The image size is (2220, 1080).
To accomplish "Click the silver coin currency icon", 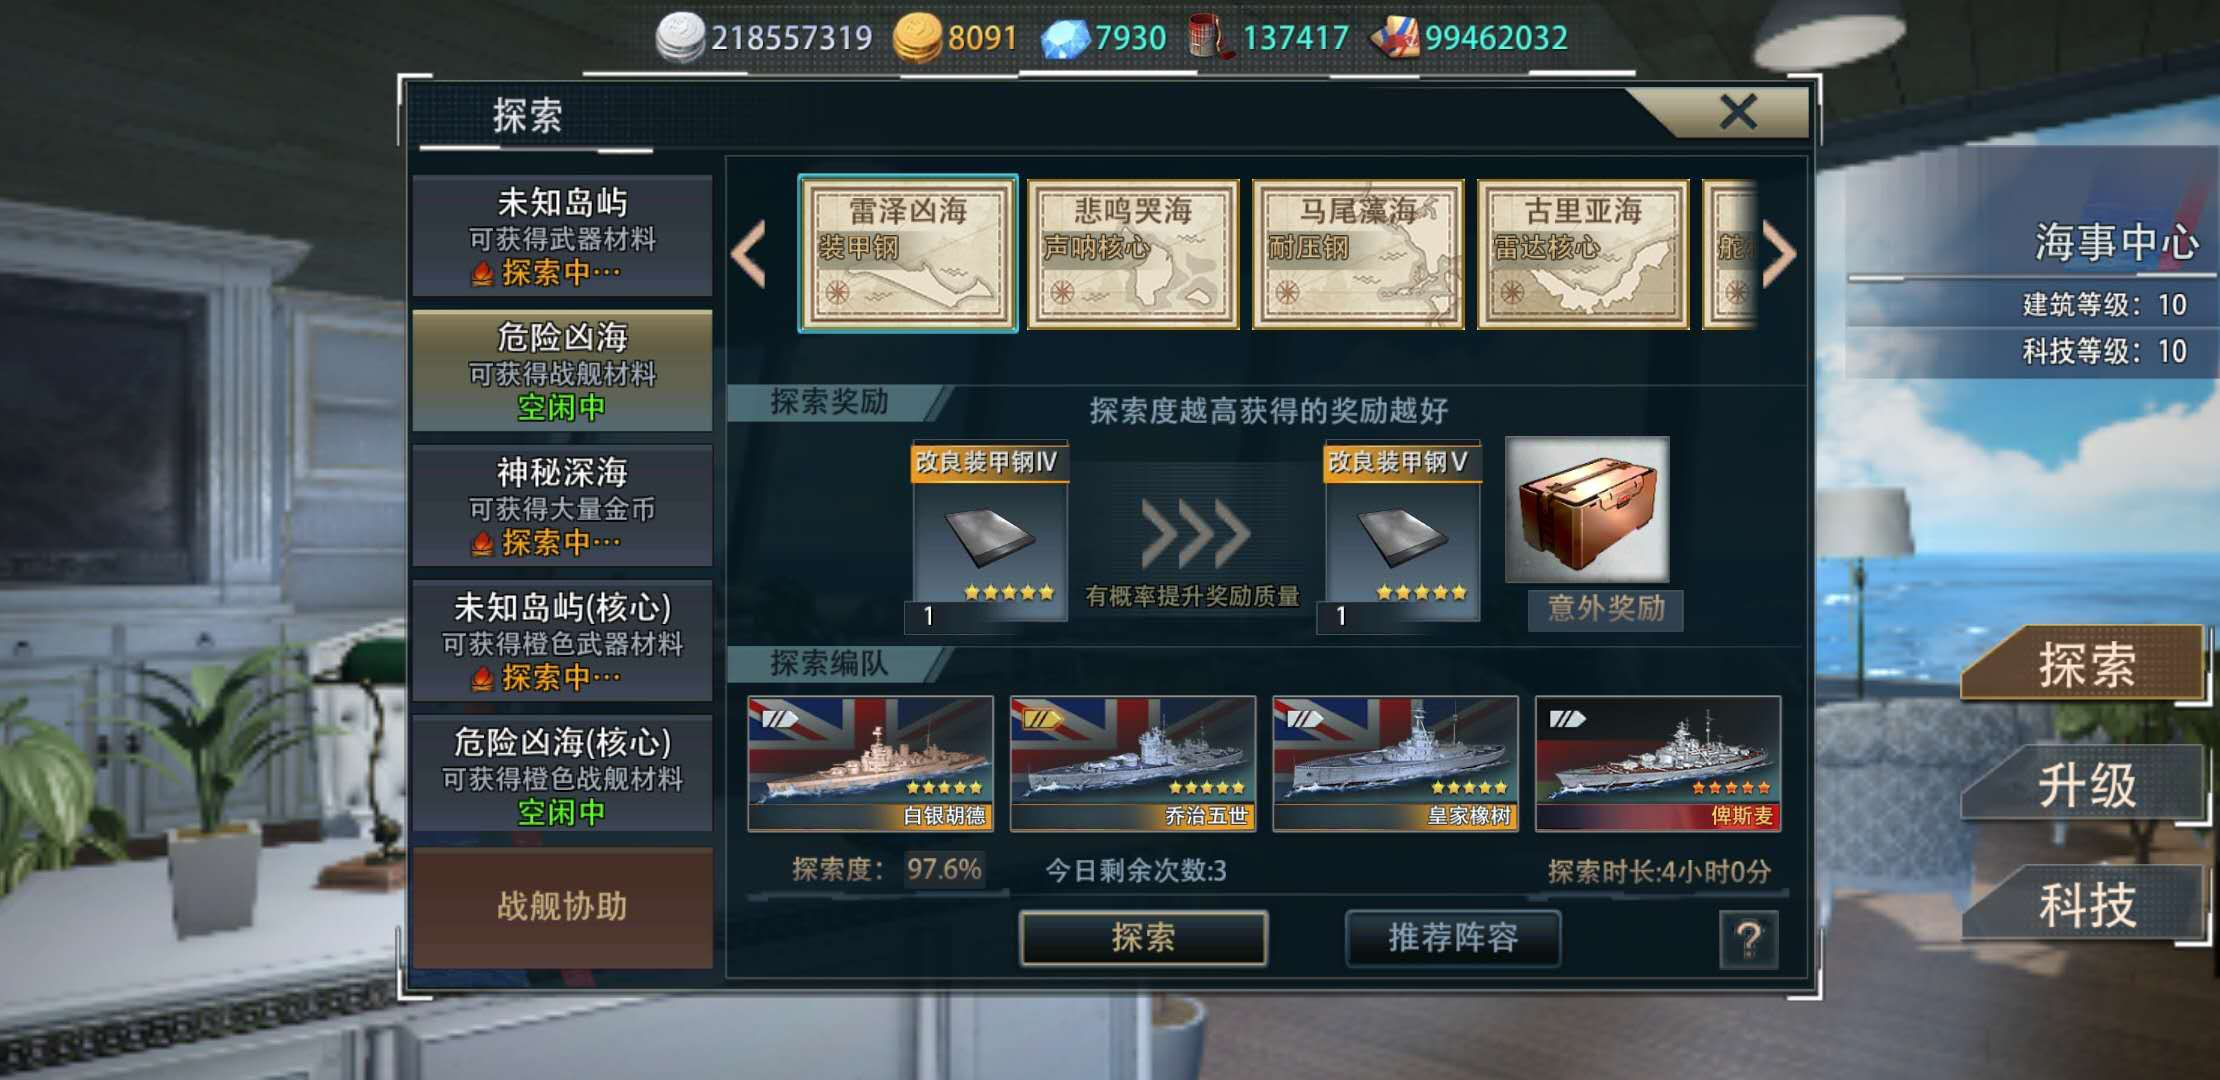I will click(x=680, y=38).
